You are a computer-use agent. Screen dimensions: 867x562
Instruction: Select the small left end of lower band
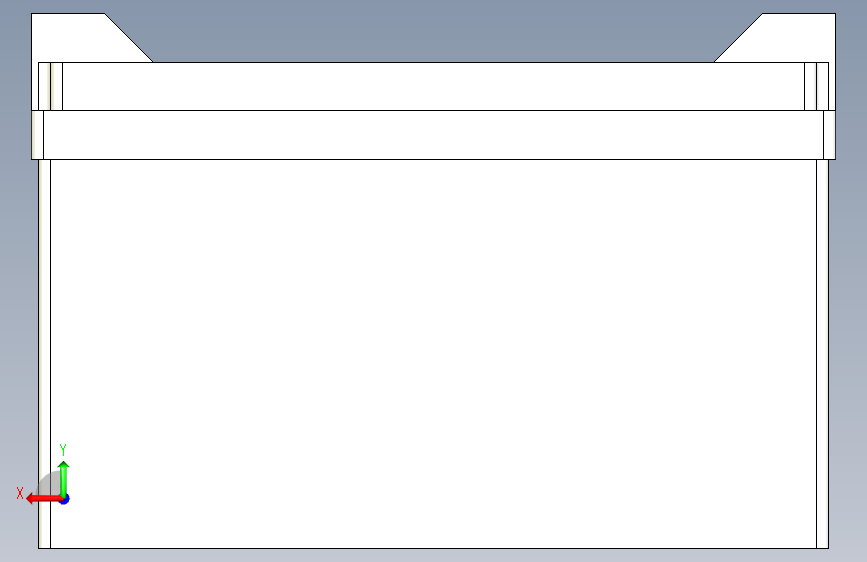click(x=38, y=135)
